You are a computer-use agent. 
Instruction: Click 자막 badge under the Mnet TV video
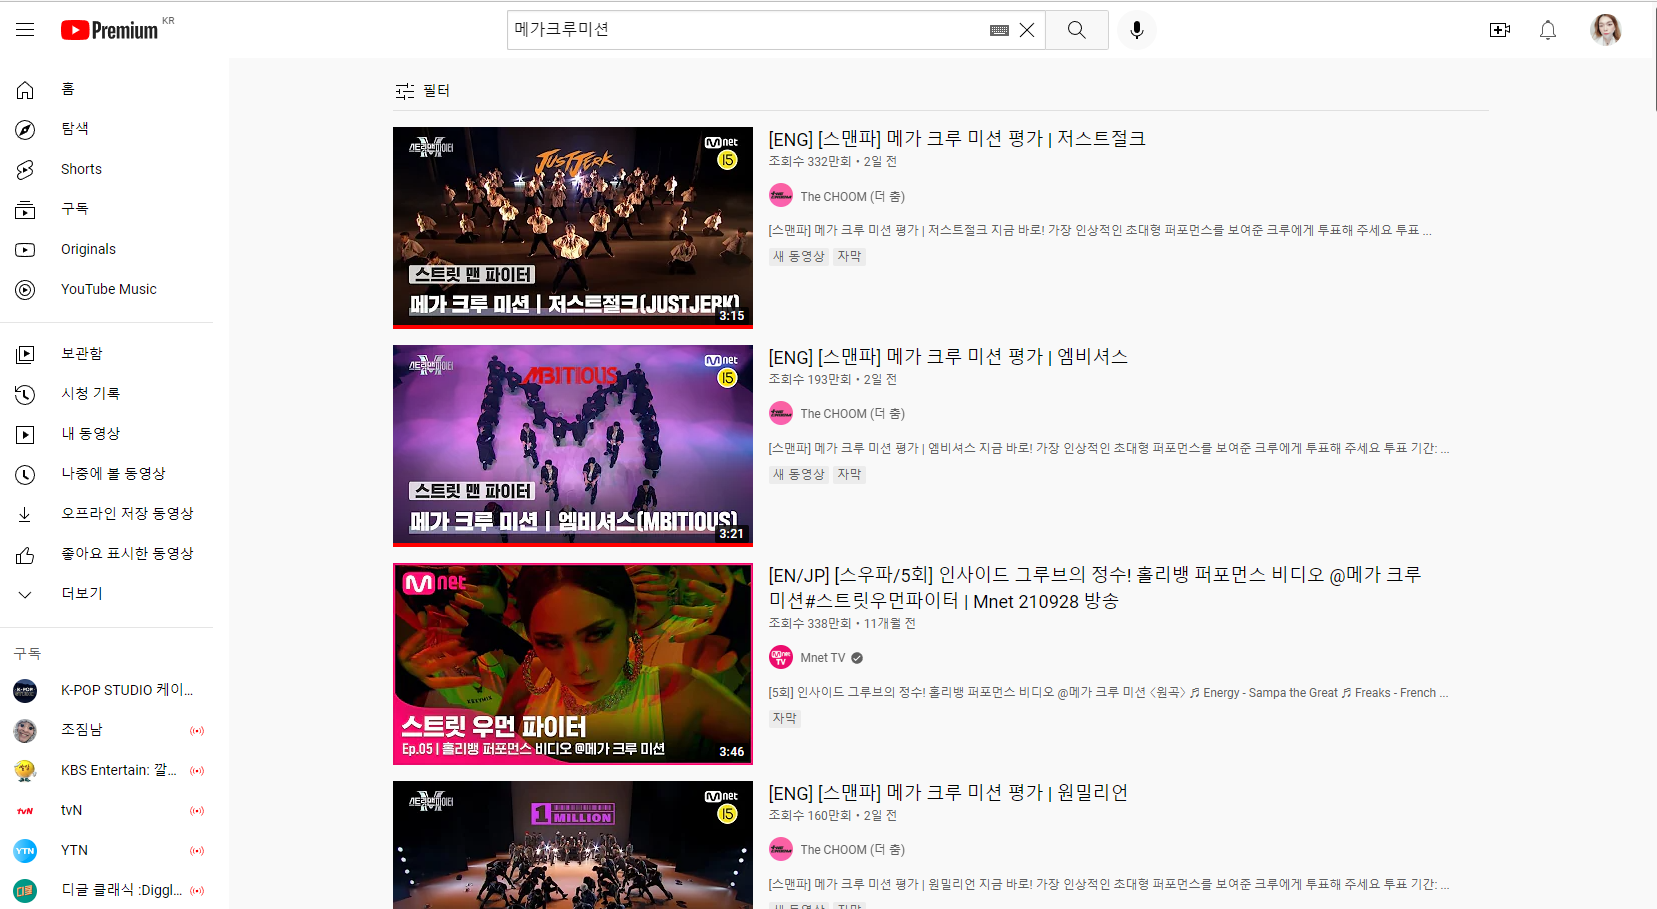785,719
